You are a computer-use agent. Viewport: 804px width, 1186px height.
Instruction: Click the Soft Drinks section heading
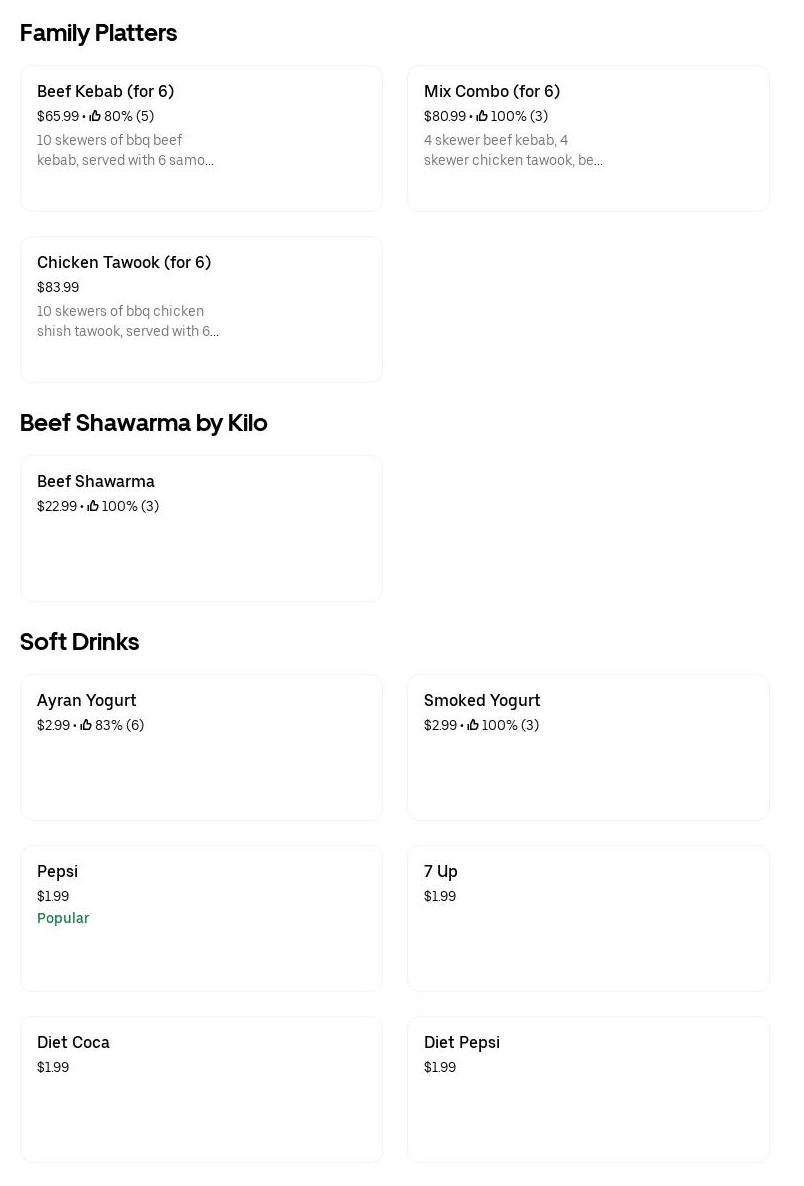[x=79, y=642]
